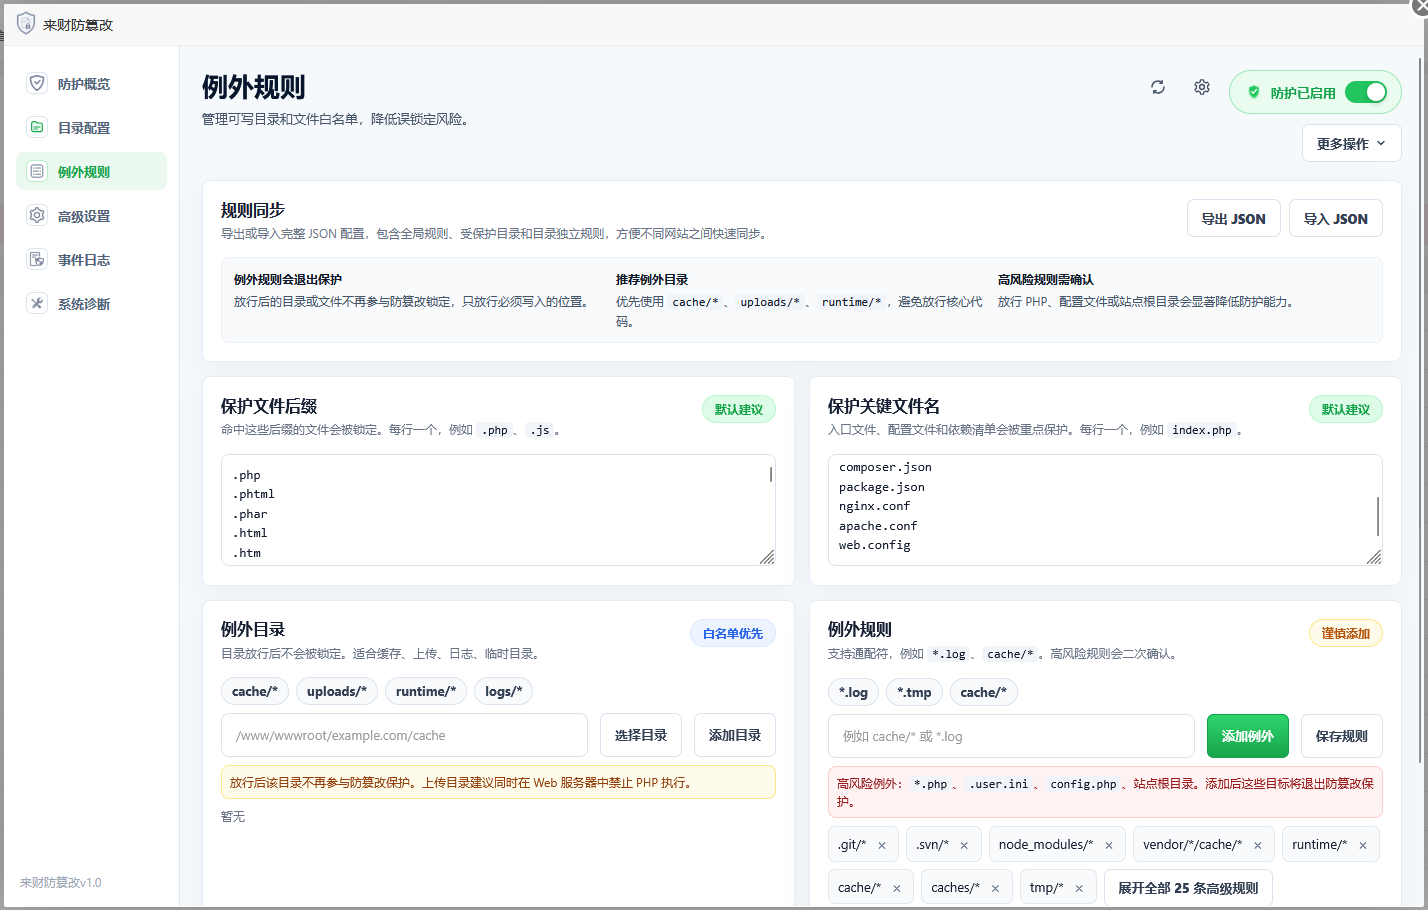View the 事件日志 page
Viewport: 1428px width, 910px height.
click(91, 259)
